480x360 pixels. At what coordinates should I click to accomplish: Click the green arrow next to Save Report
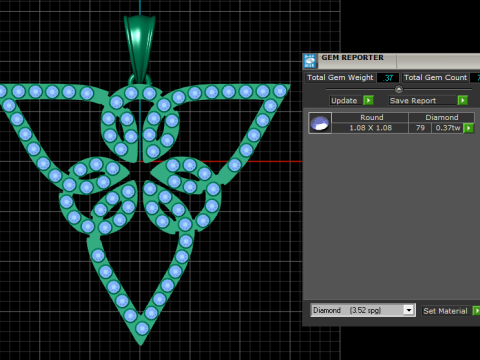point(463,100)
